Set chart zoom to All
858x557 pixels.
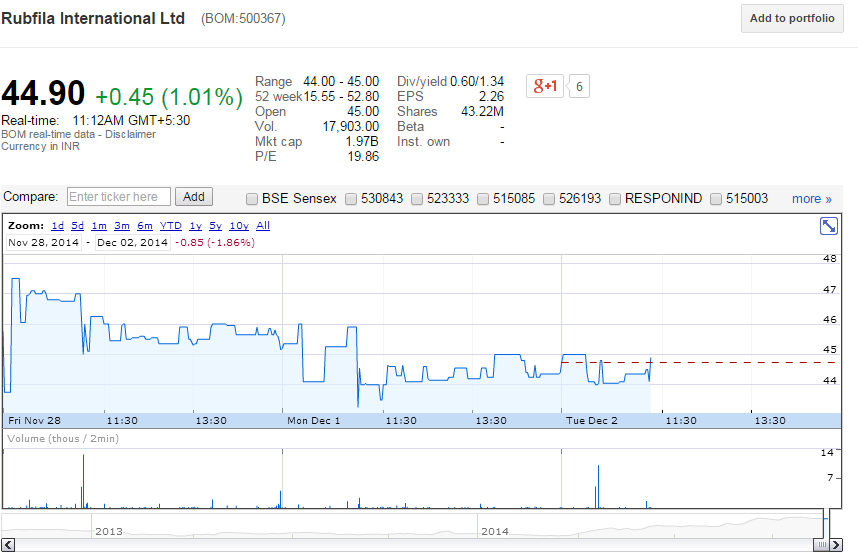point(263,225)
